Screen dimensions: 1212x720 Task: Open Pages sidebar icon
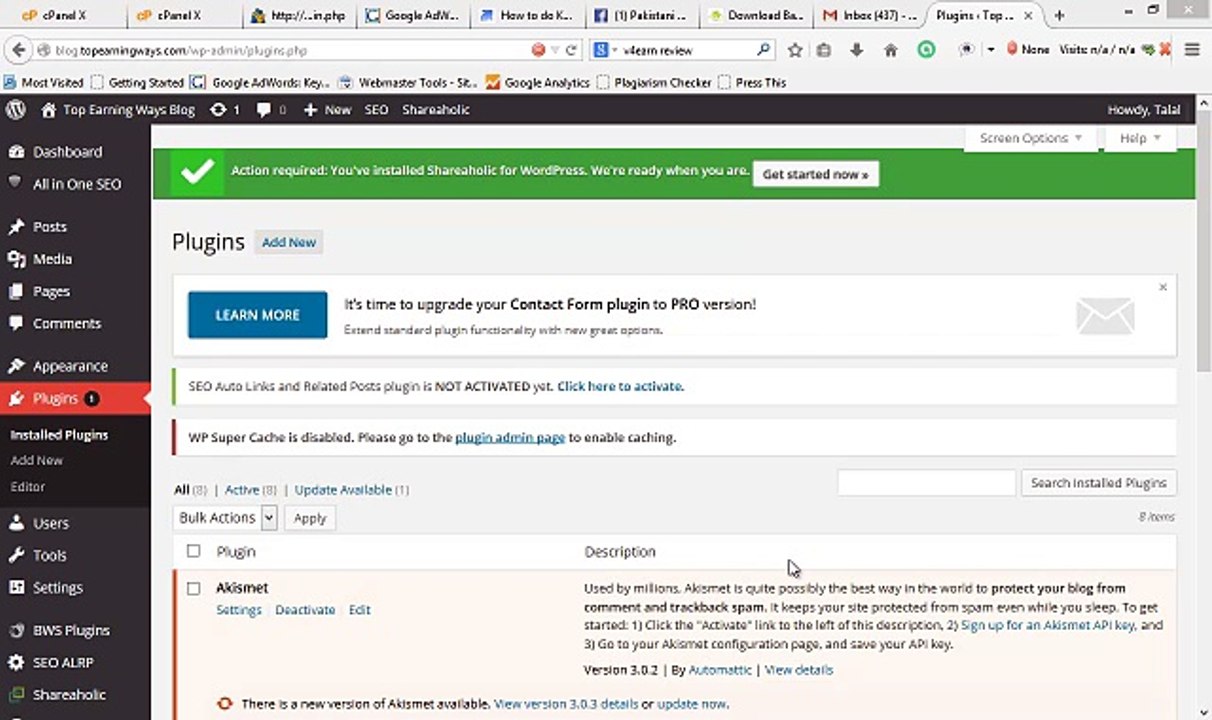16,291
